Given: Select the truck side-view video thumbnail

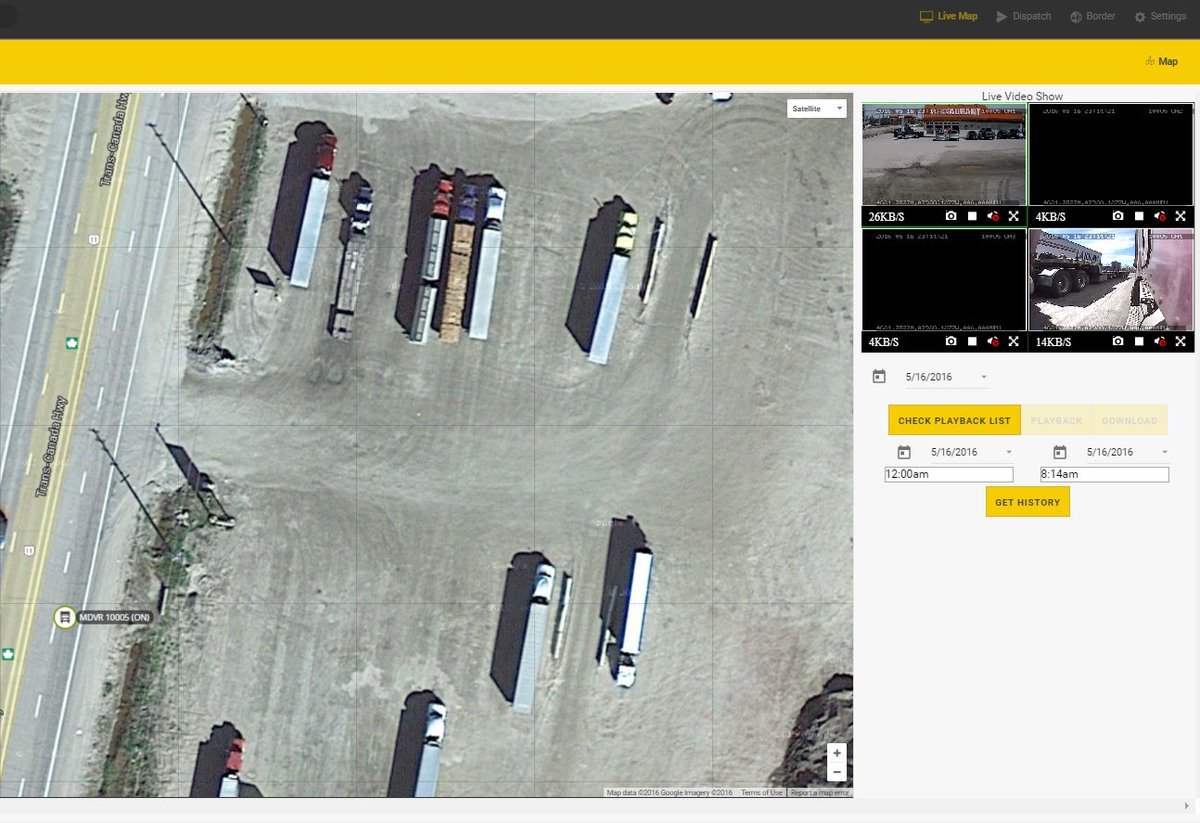Looking at the screenshot, I should coord(1111,280).
